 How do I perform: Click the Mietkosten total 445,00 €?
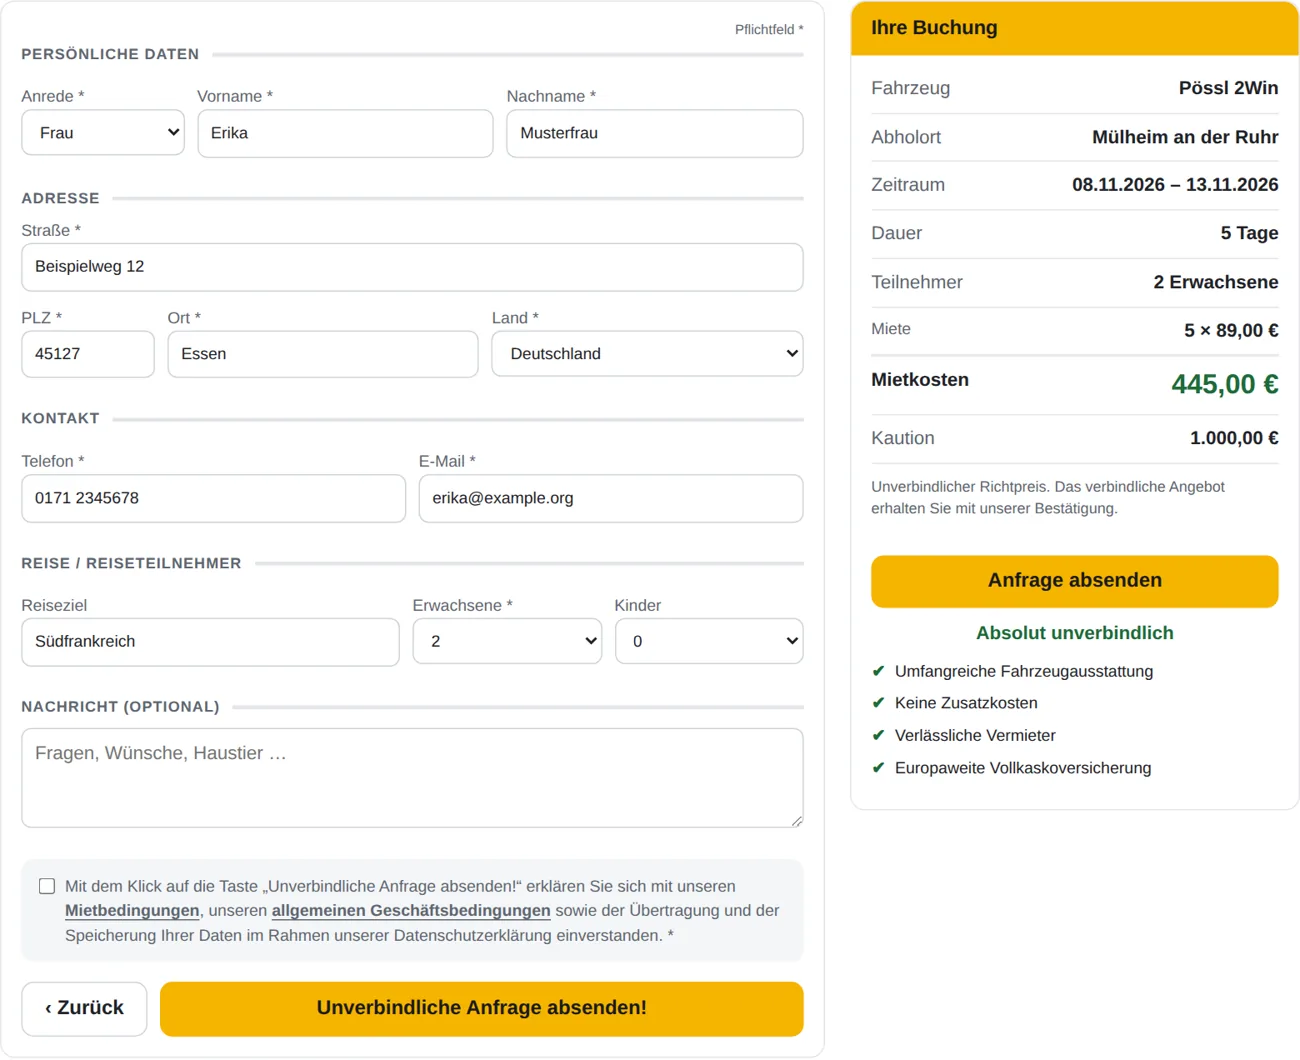[1225, 384]
